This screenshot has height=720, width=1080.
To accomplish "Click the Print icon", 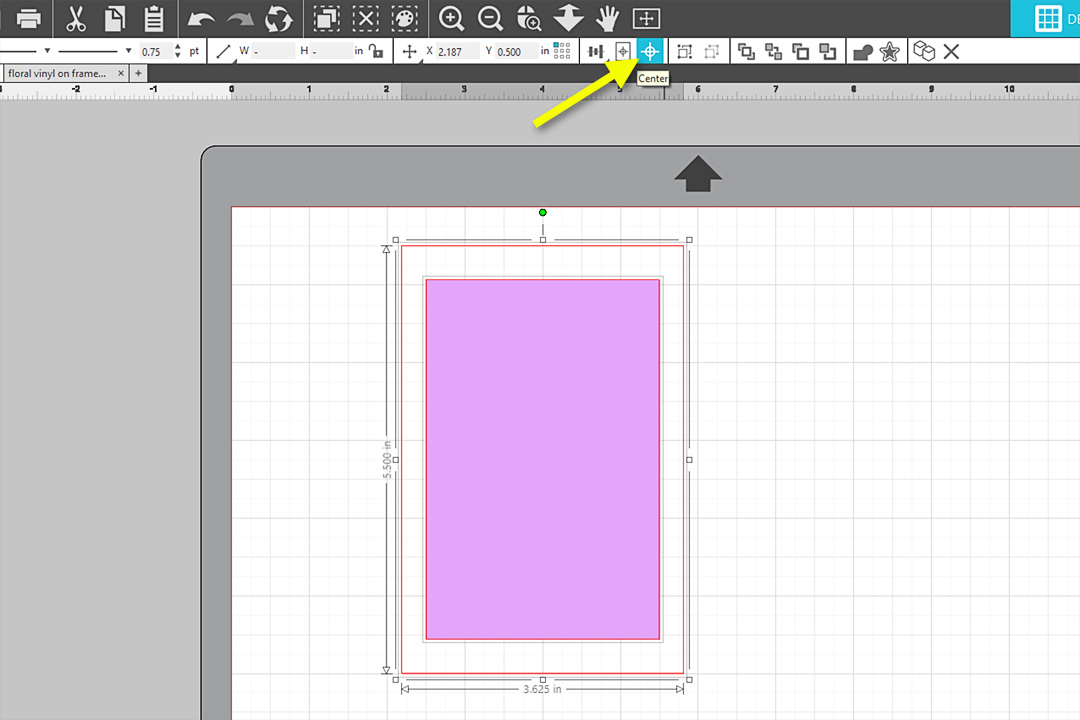I will (x=29, y=18).
